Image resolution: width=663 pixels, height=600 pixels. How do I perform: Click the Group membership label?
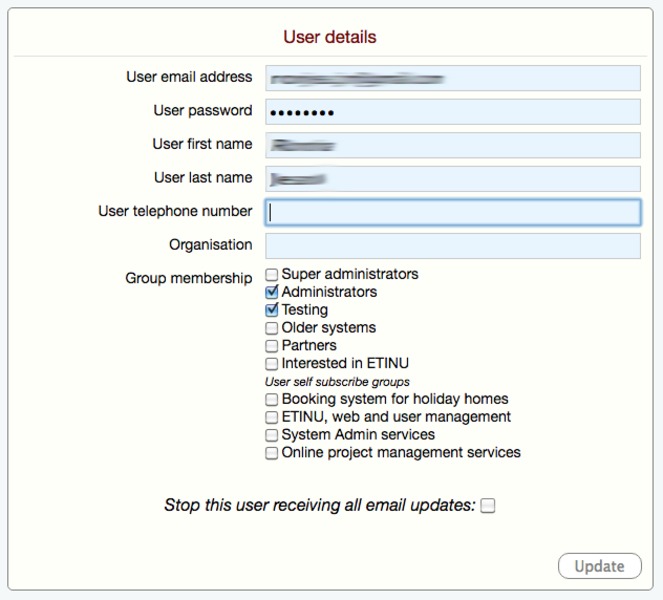coord(188,278)
